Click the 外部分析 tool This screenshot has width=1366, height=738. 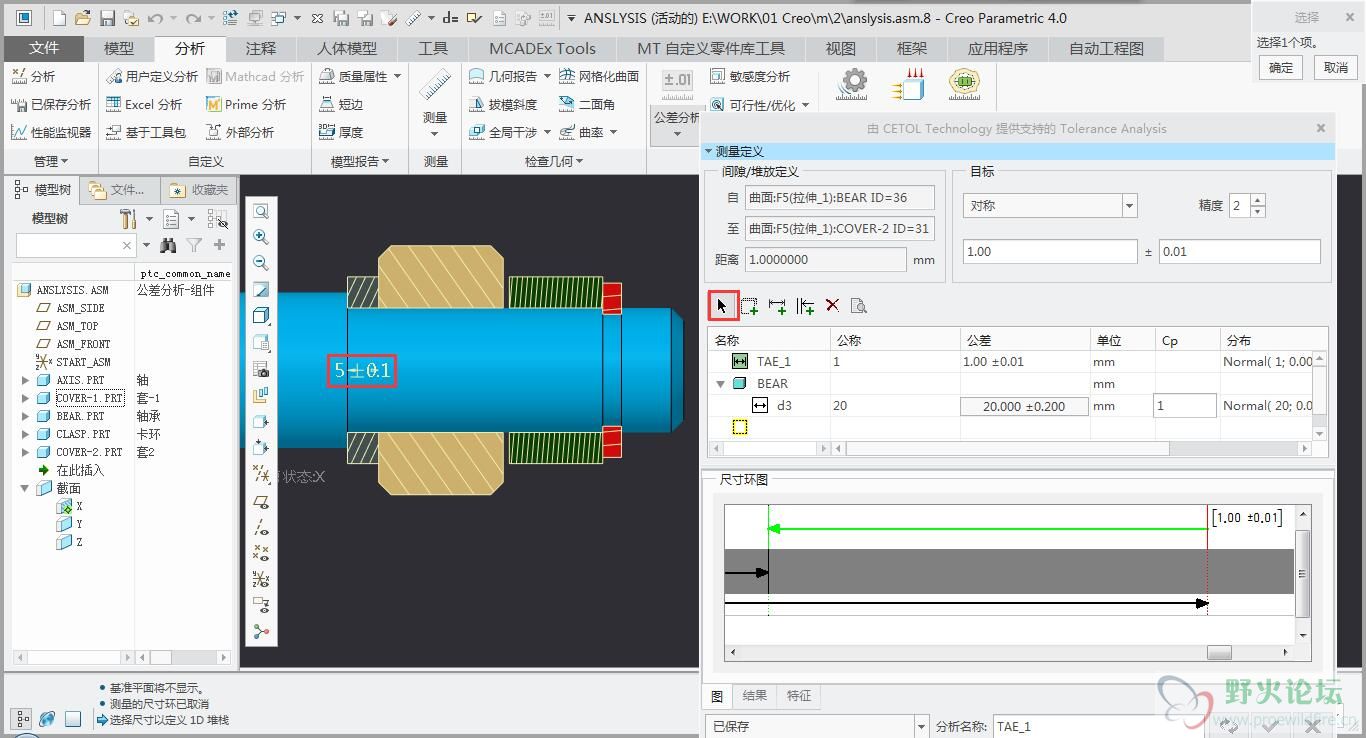coord(240,132)
